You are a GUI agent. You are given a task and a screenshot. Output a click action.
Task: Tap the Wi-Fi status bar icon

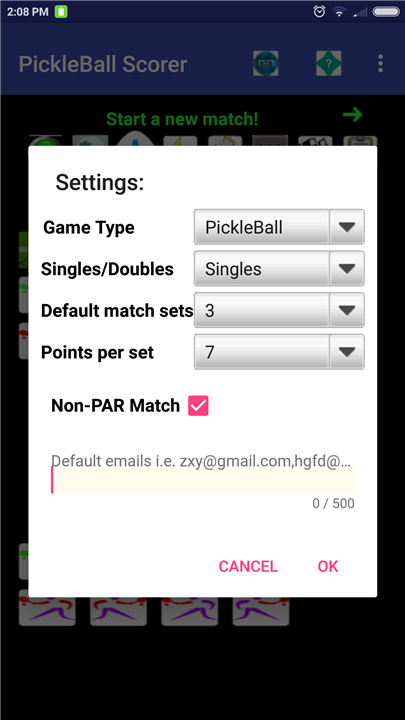[339, 12]
